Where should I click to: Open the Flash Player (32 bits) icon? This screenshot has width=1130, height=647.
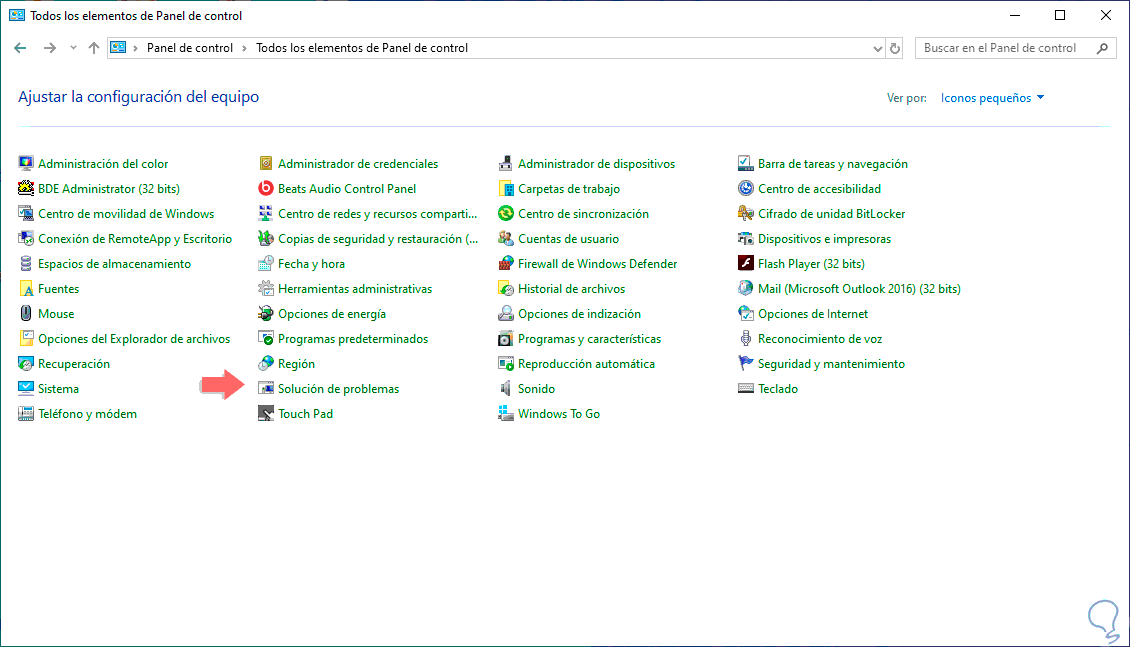tap(746, 264)
